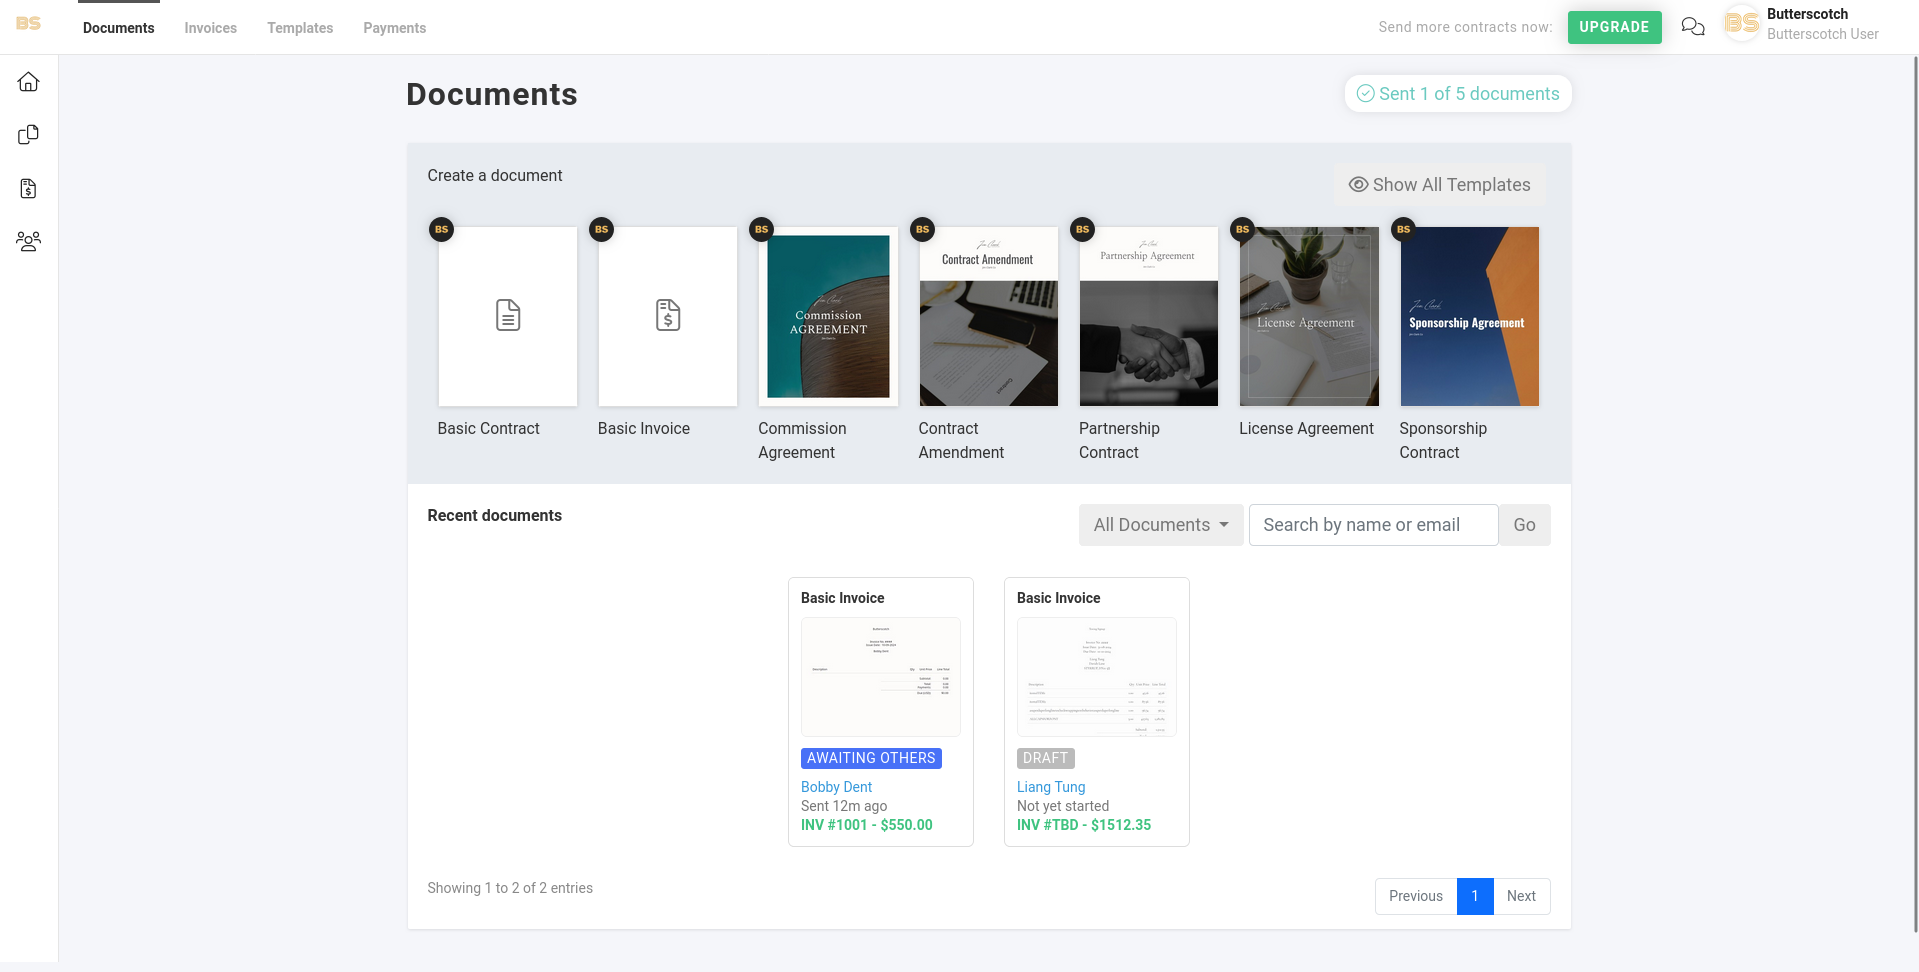Viewport: 1919px width, 972px height.
Task: Click the Go search button
Action: coord(1524,525)
